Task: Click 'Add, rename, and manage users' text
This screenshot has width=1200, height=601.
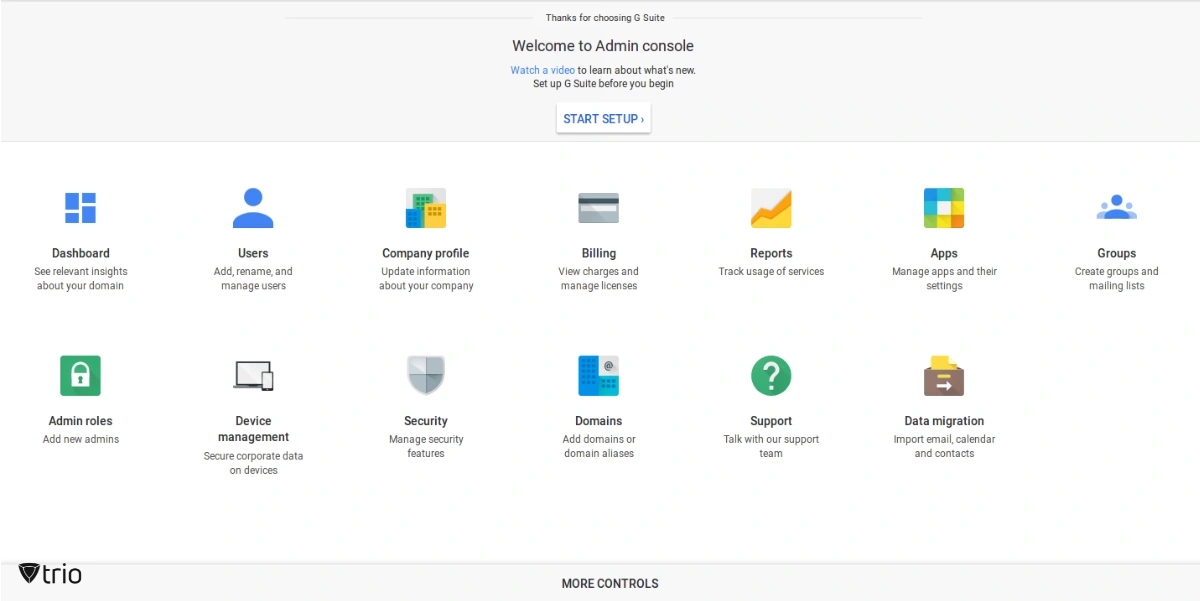Action: click(x=253, y=279)
